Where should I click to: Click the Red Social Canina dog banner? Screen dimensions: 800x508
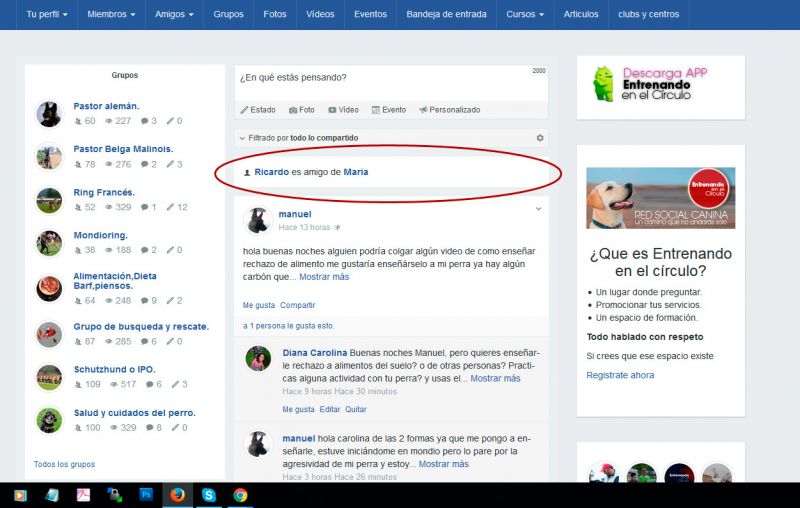pyautogui.click(x=661, y=198)
